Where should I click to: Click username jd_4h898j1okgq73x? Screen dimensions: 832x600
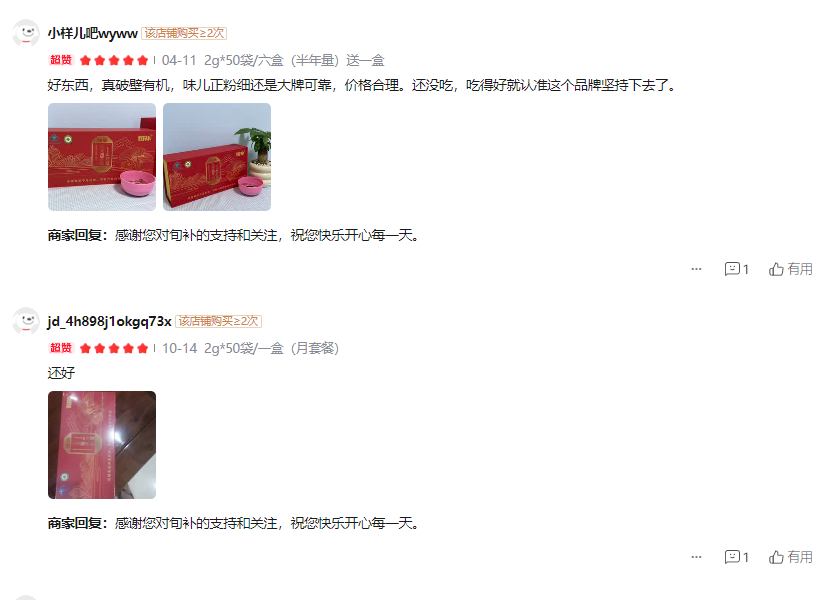pyautogui.click(x=109, y=321)
